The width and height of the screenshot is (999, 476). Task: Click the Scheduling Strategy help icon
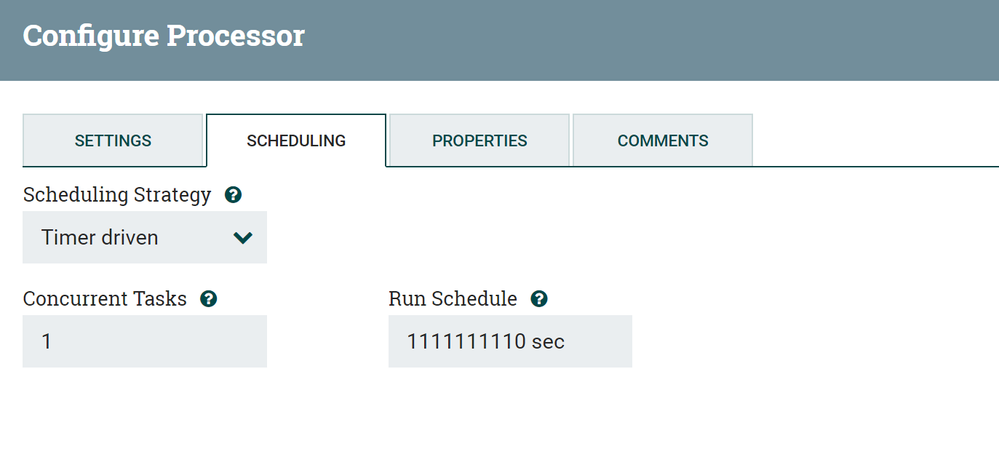(233, 195)
